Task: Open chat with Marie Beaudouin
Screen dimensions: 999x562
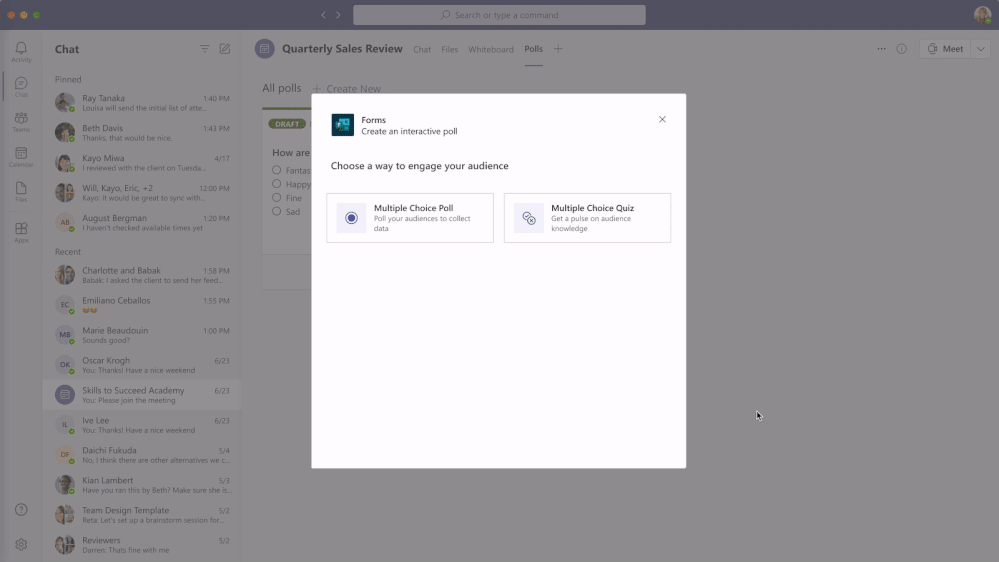Action: (x=142, y=335)
